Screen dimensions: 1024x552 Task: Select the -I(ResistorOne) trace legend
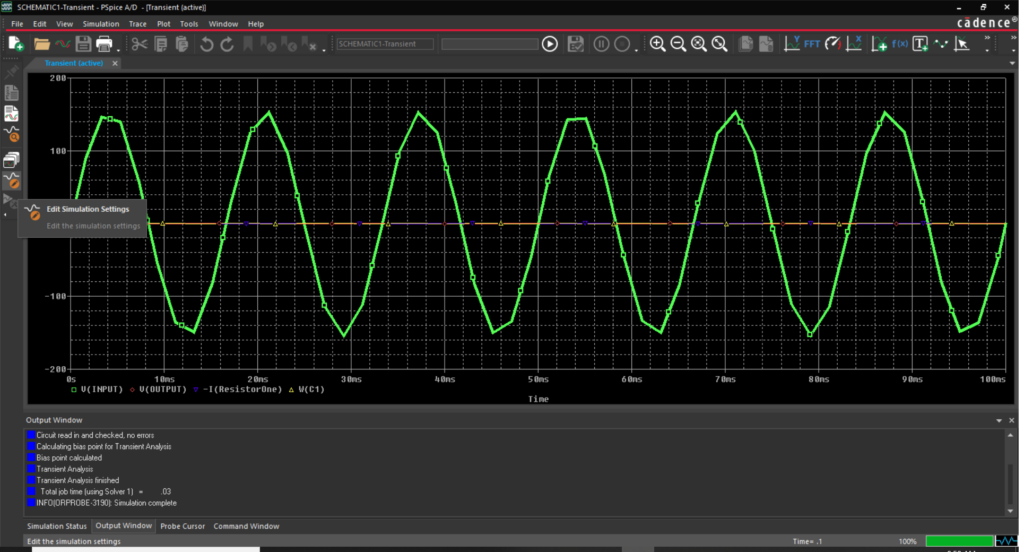(x=237, y=389)
